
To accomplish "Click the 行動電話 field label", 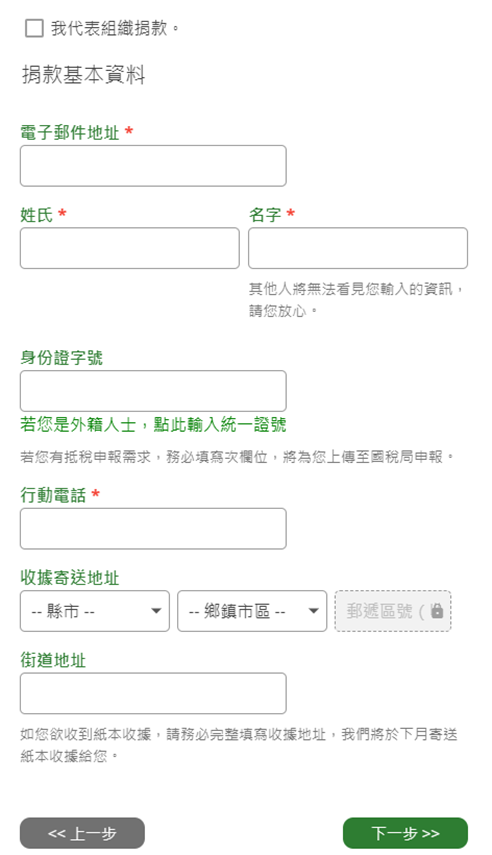I will pos(53,495).
